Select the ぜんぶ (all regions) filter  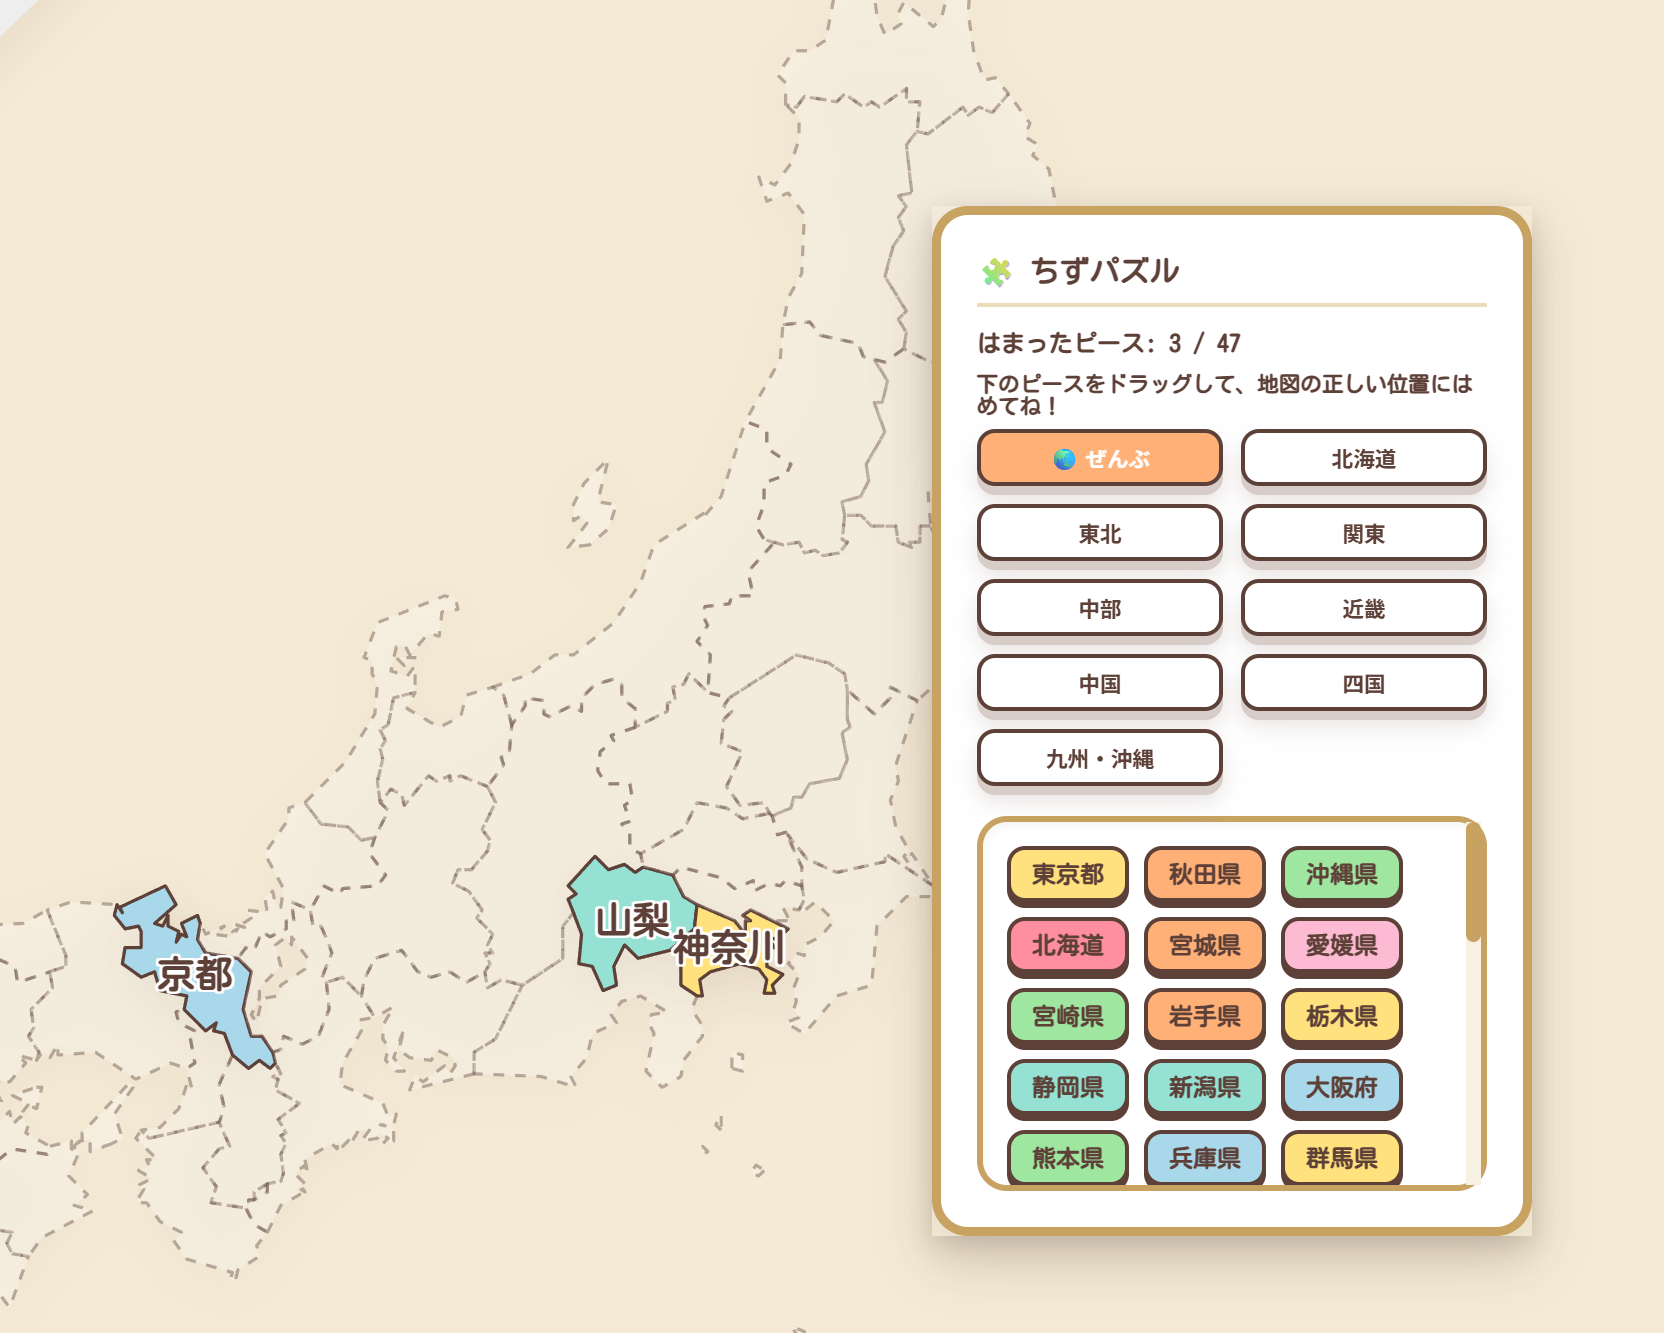[x=1099, y=458]
